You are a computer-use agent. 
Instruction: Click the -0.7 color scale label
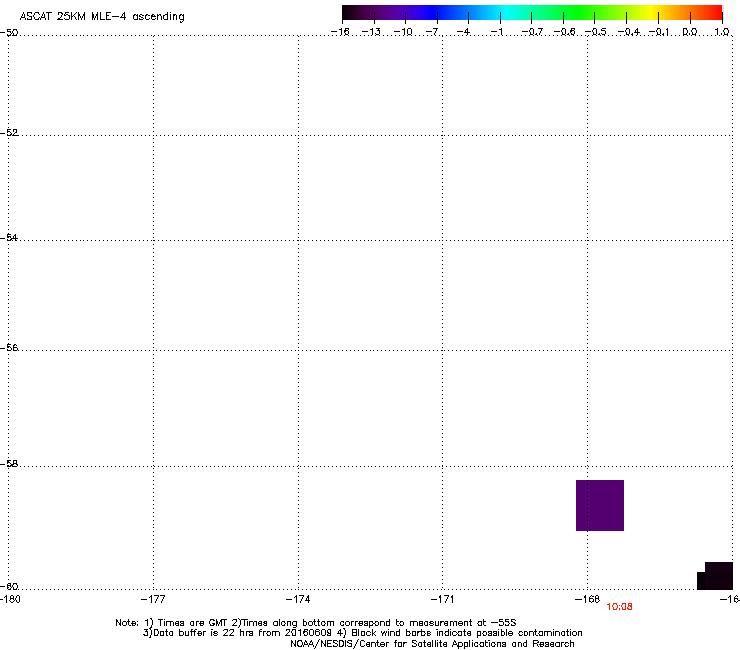click(532, 32)
